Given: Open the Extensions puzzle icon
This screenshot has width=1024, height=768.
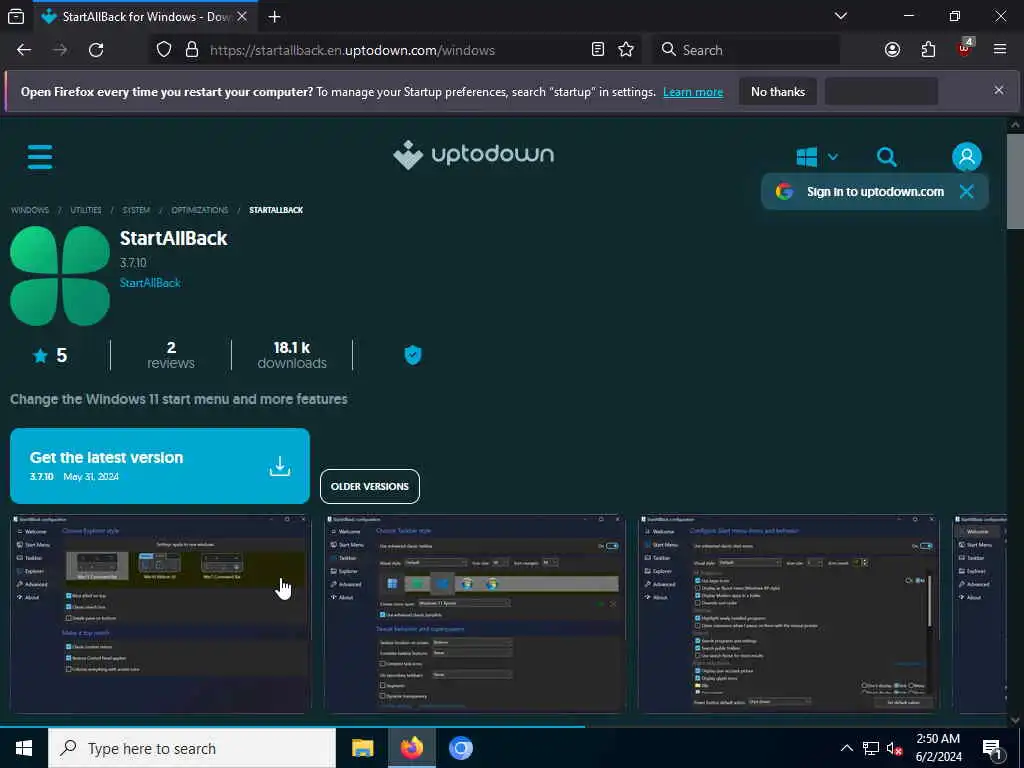Looking at the screenshot, I should pyautogui.click(x=928, y=50).
